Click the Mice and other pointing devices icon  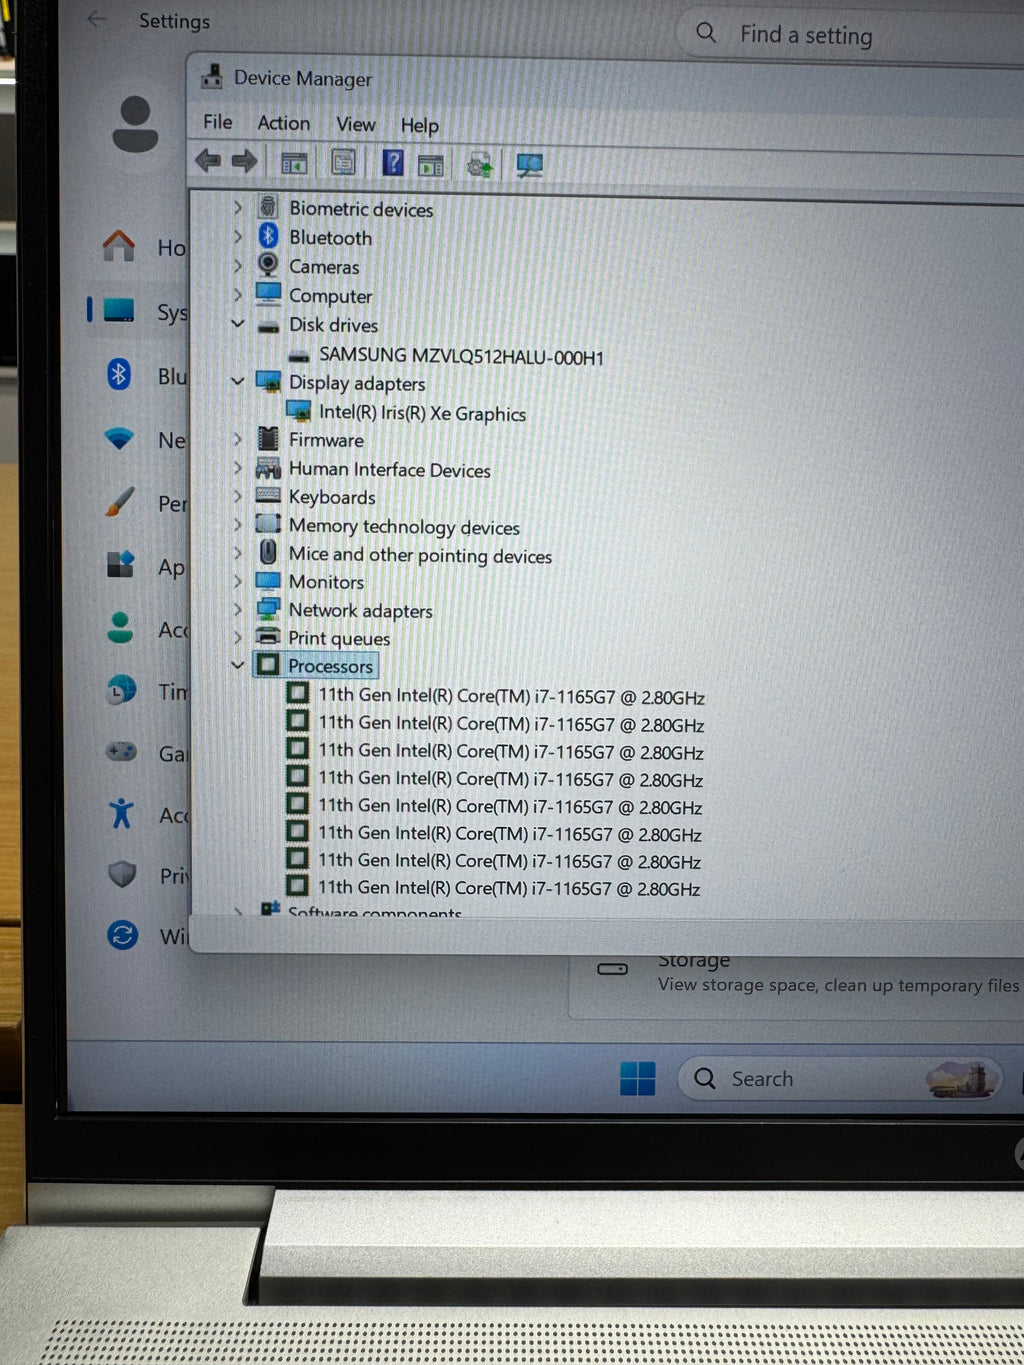[268, 552]
